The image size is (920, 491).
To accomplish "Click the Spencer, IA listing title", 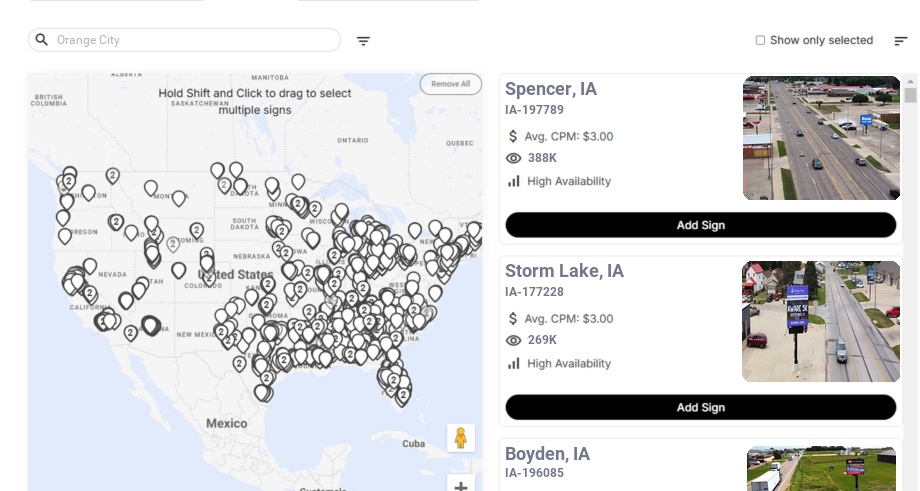I will 551,89.
